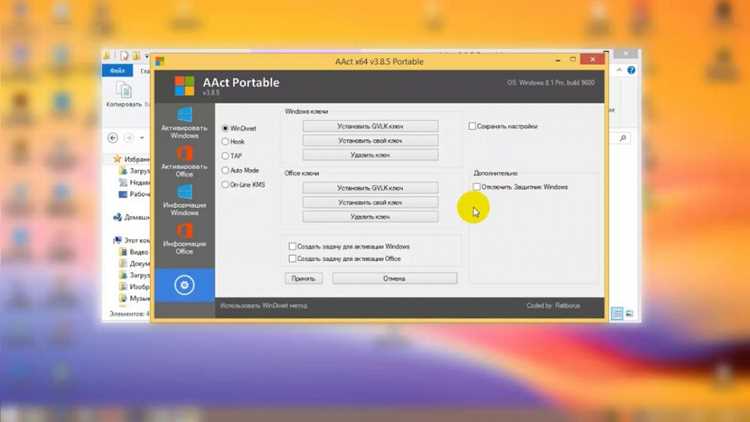Close the AAct Portable window
Image resolution: width=750 pixels, height=422 pixels.
[x=592, y=59]
